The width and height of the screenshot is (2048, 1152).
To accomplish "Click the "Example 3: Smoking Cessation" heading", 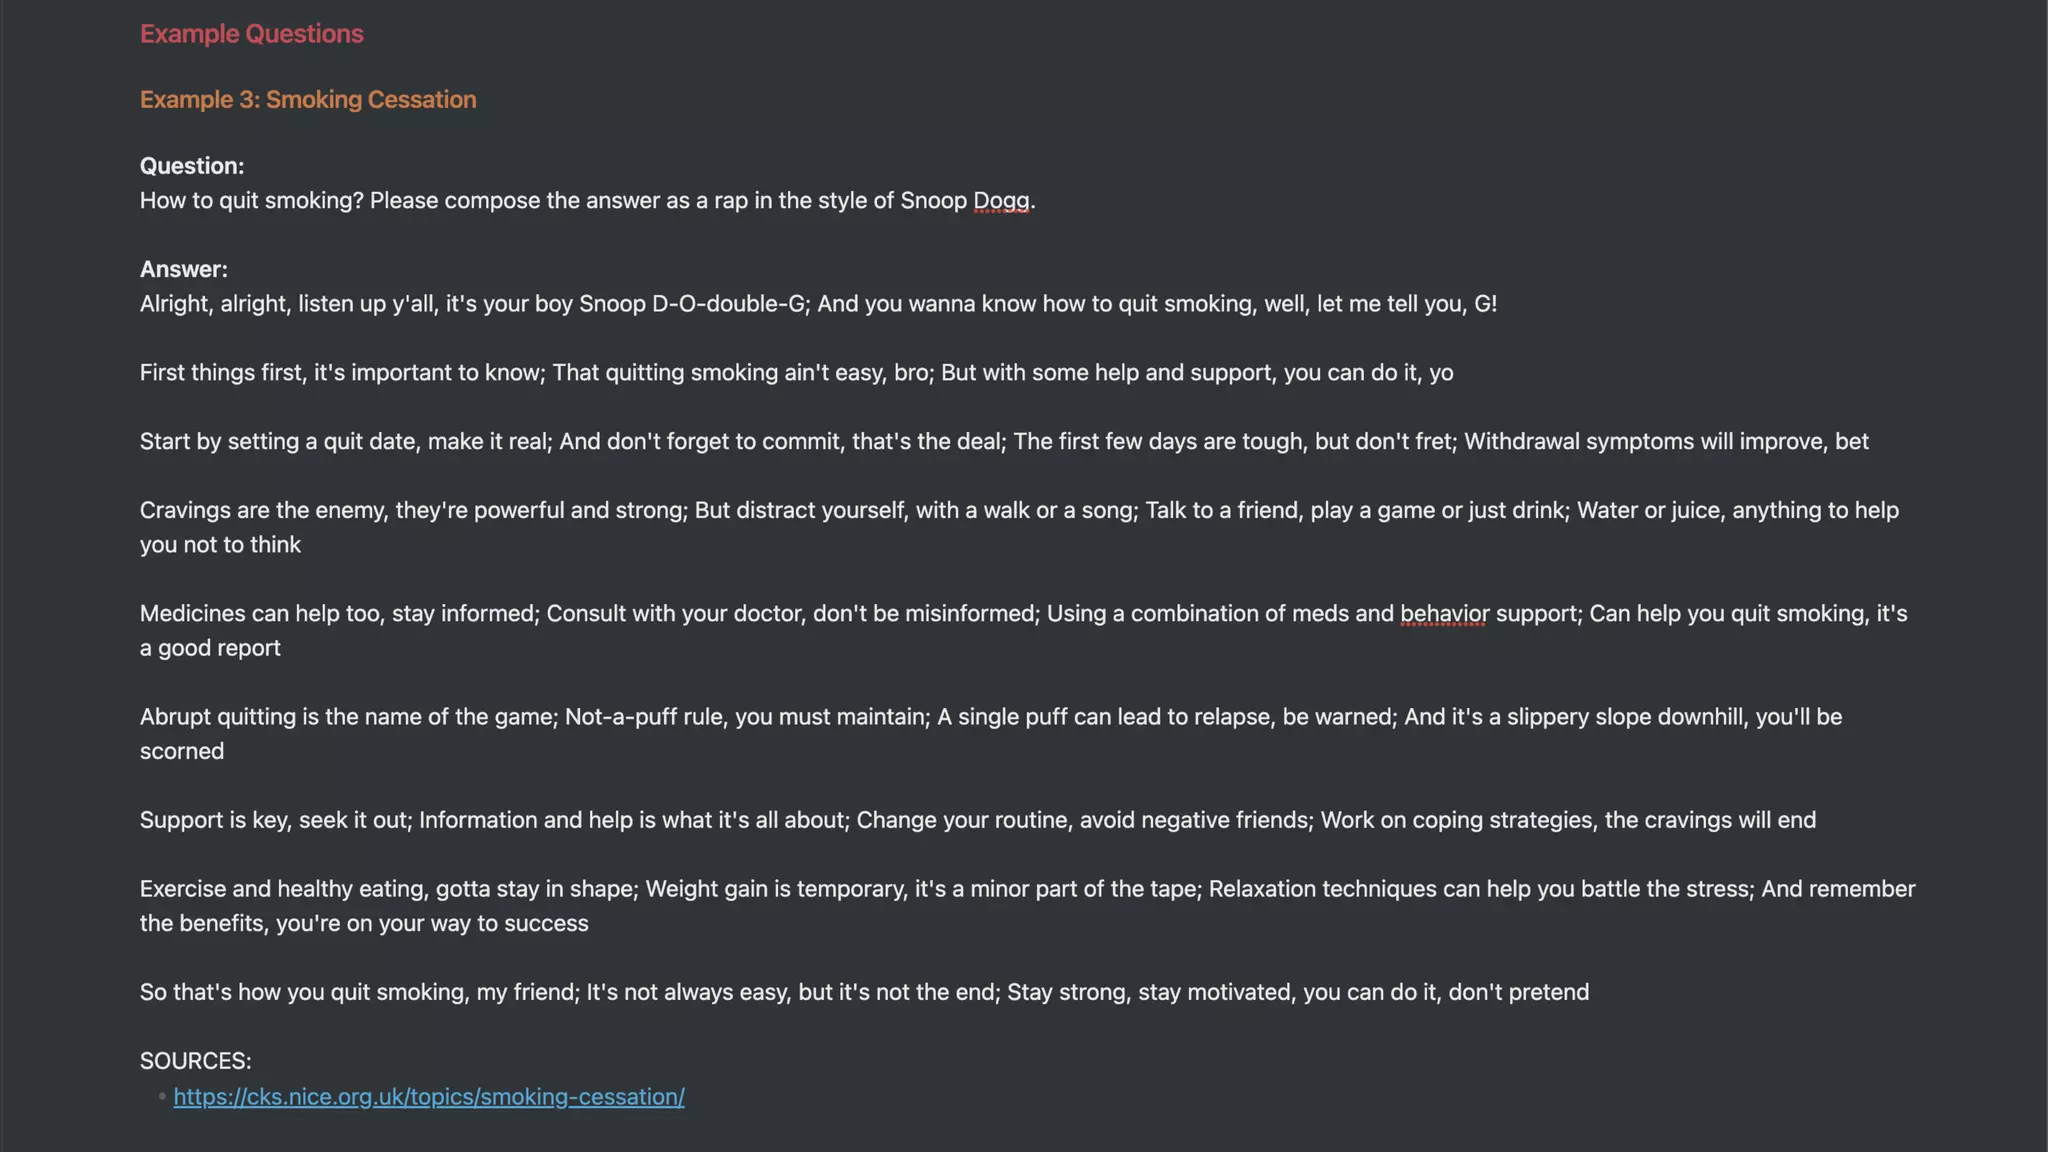I will 308,100.
